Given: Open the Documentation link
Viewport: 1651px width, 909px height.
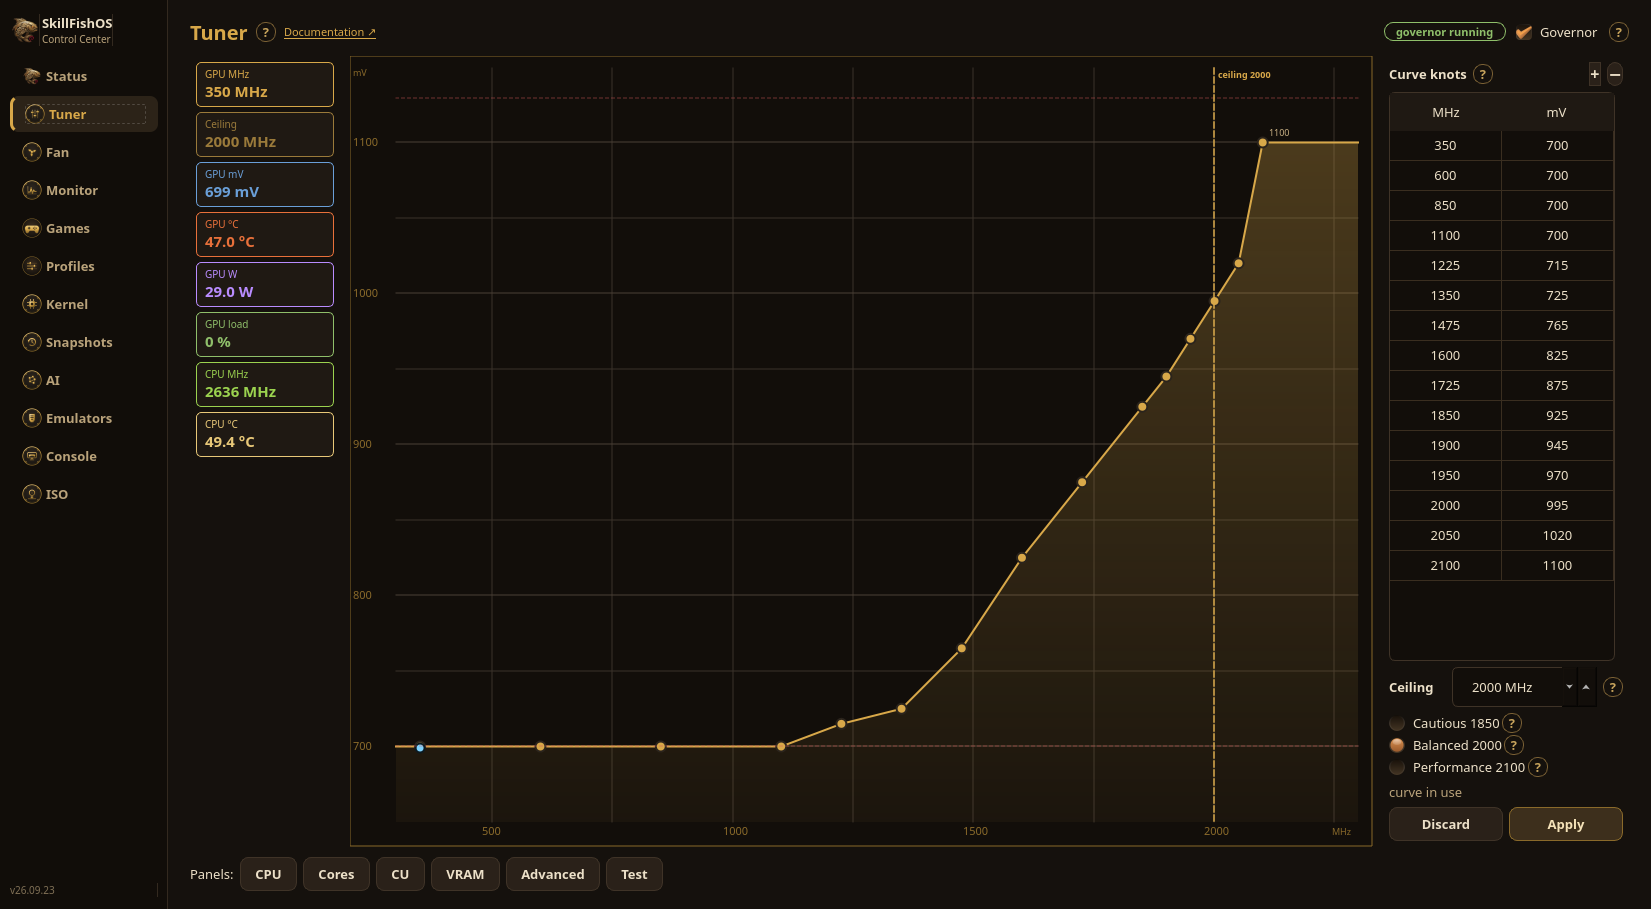Looking at the screenshot, I should (330, 32).
